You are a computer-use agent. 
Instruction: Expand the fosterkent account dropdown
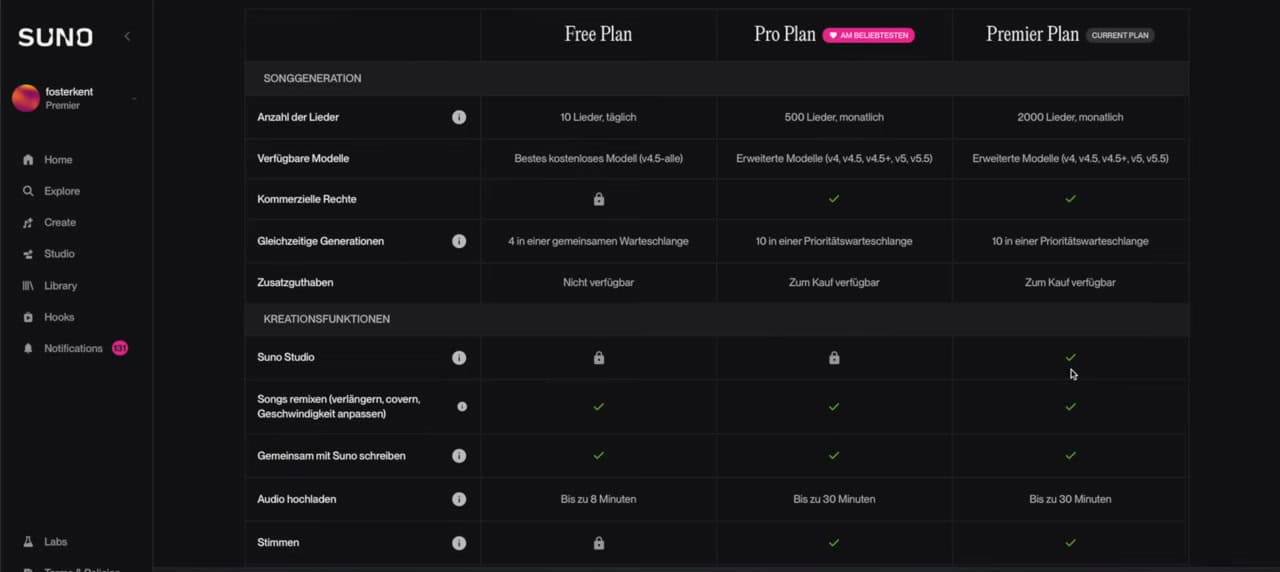pyautogui.click(x=134, y=98)
